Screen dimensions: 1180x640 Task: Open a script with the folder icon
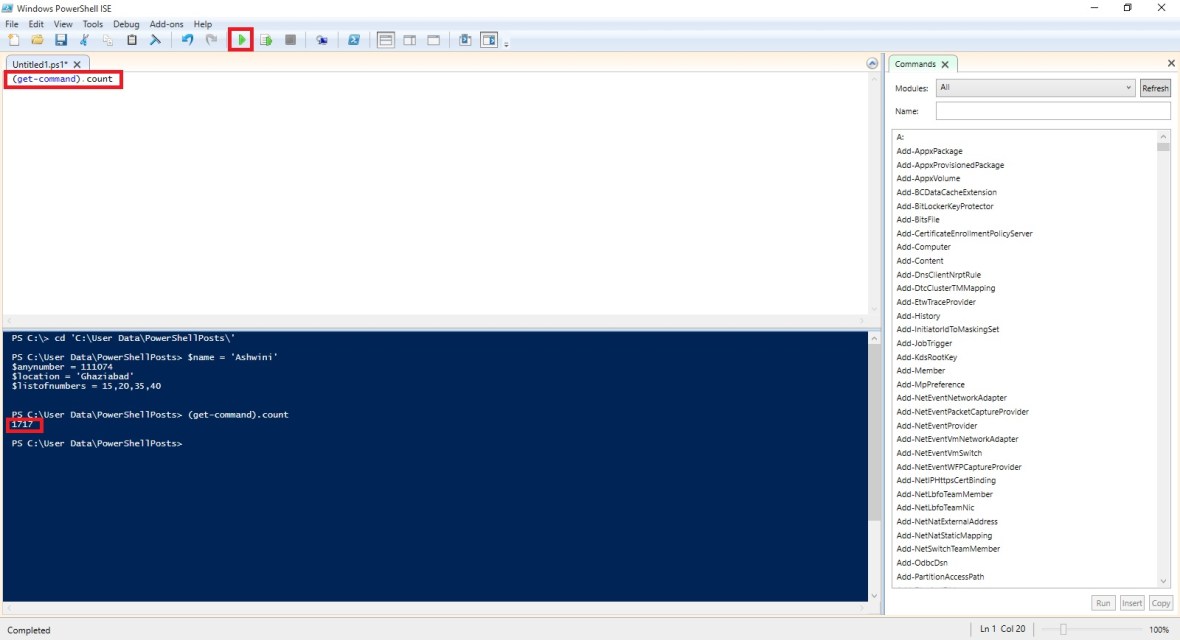[37, 40]
